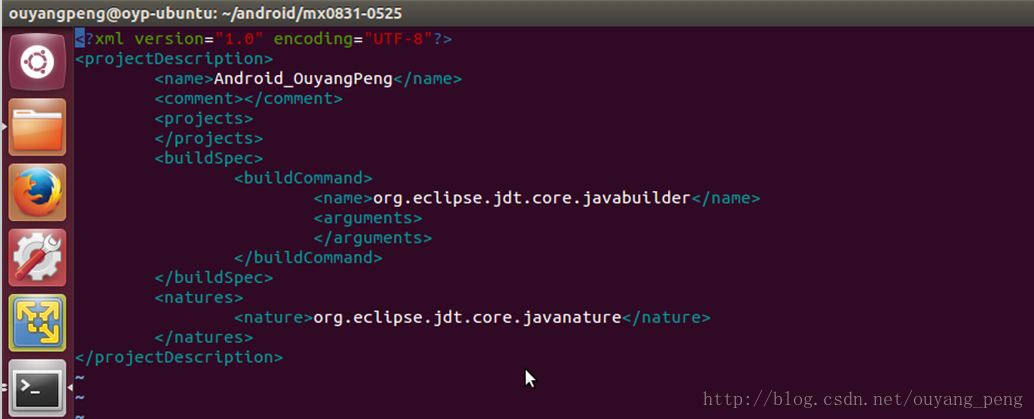Click the closing </buildCommand> tag
The image size is (1034, 419).
[308, 257]
